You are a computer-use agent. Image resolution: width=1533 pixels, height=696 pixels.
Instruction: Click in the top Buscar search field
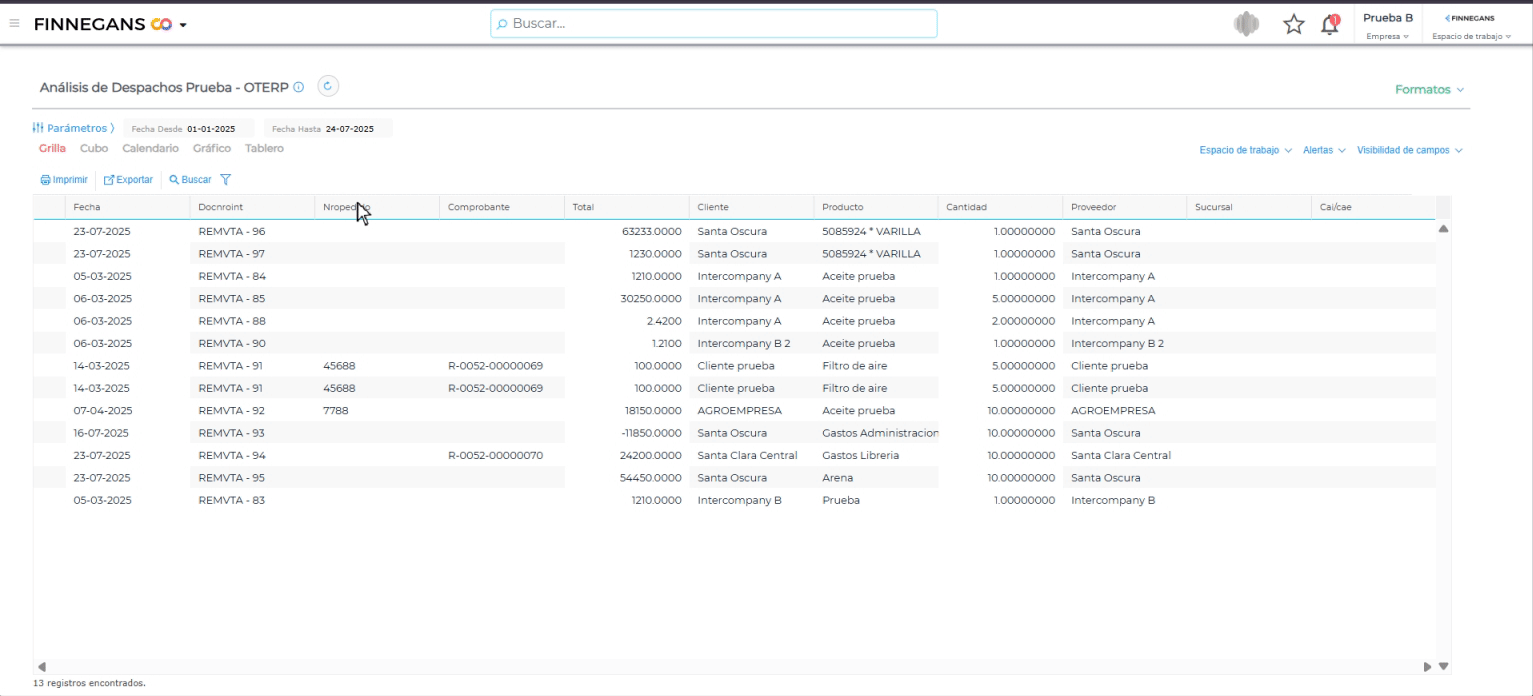pyautogui.click(x=713, y=23)
